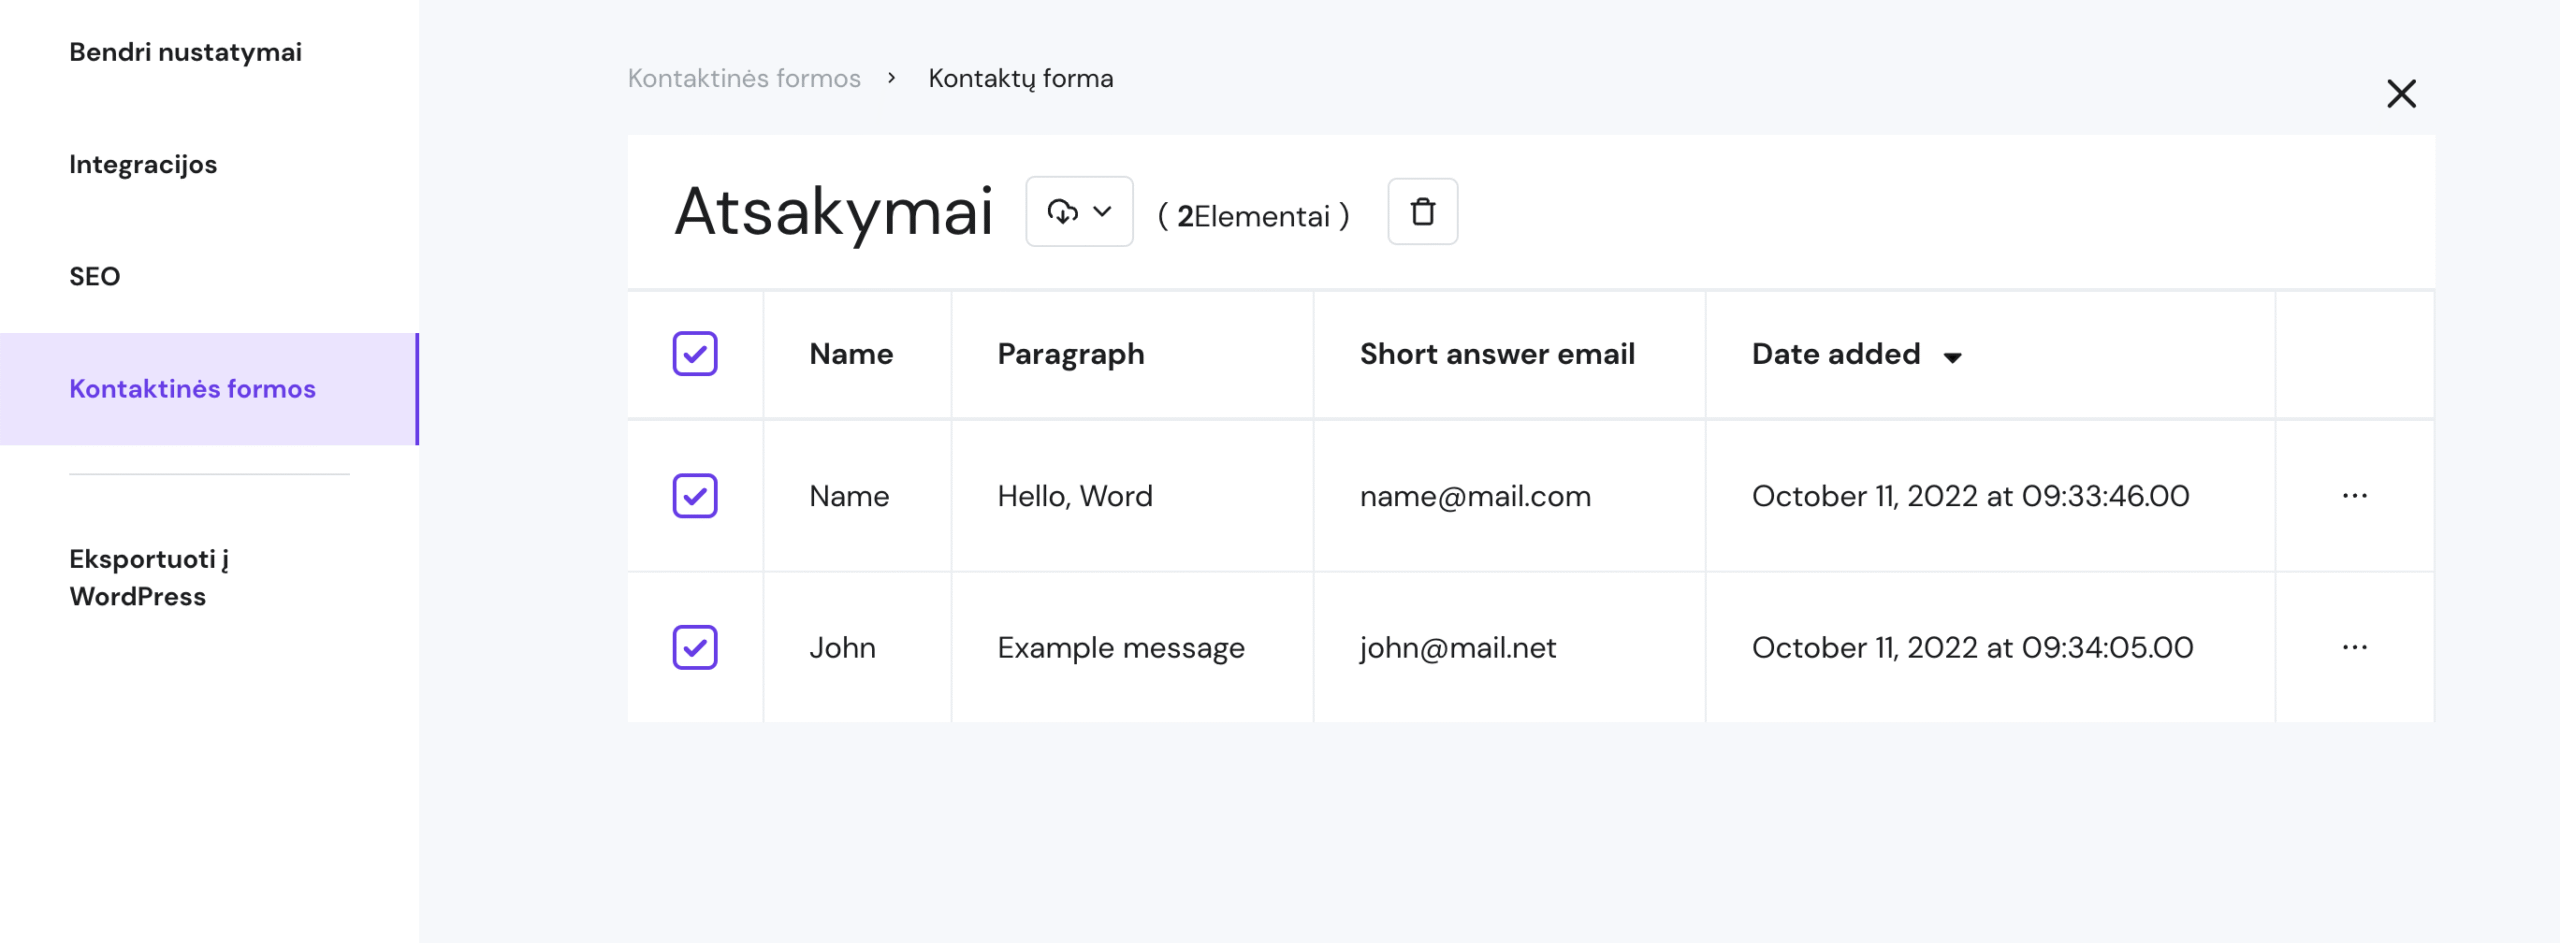Screen dimensions: 2560x943
Task: Go to Integracijos section
Action: click(x=143, y=164)
